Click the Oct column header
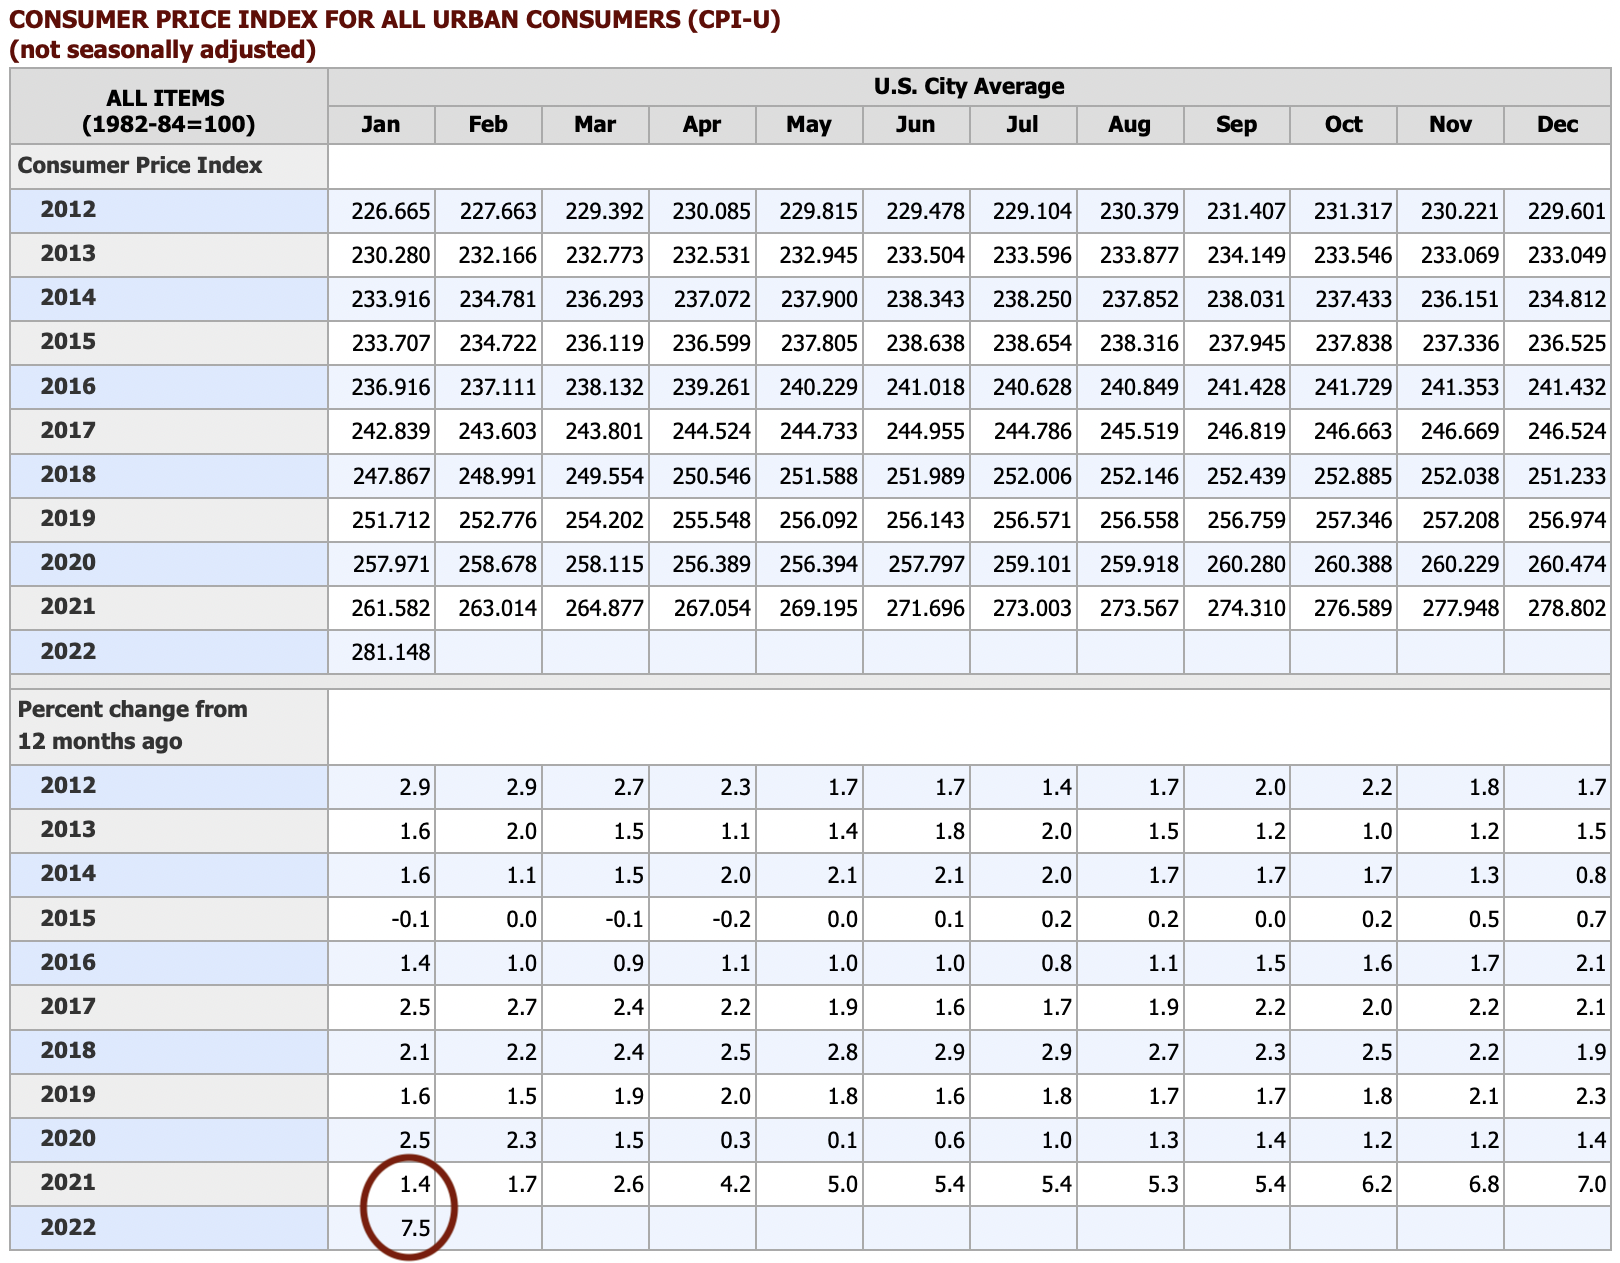Image resolution: width=1620 pixels, height=1263 pixels. click(1344, 125)
